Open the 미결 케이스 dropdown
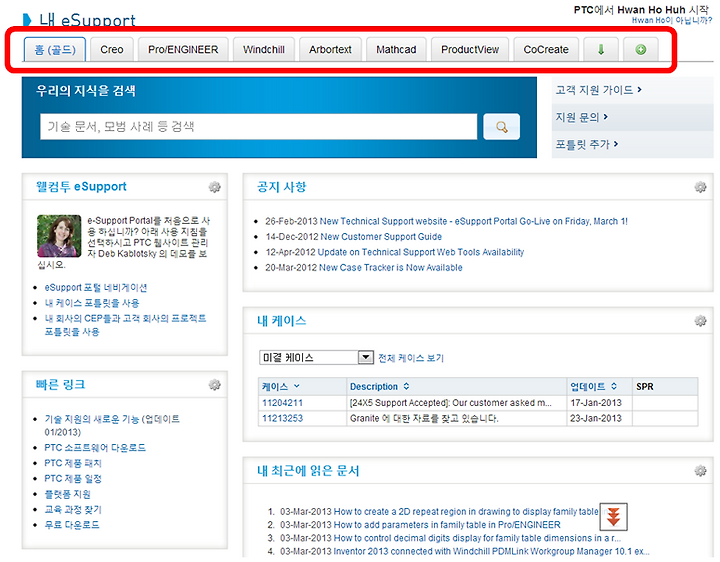The height and width of the screenshot is (562, 720). pos(316,357)
